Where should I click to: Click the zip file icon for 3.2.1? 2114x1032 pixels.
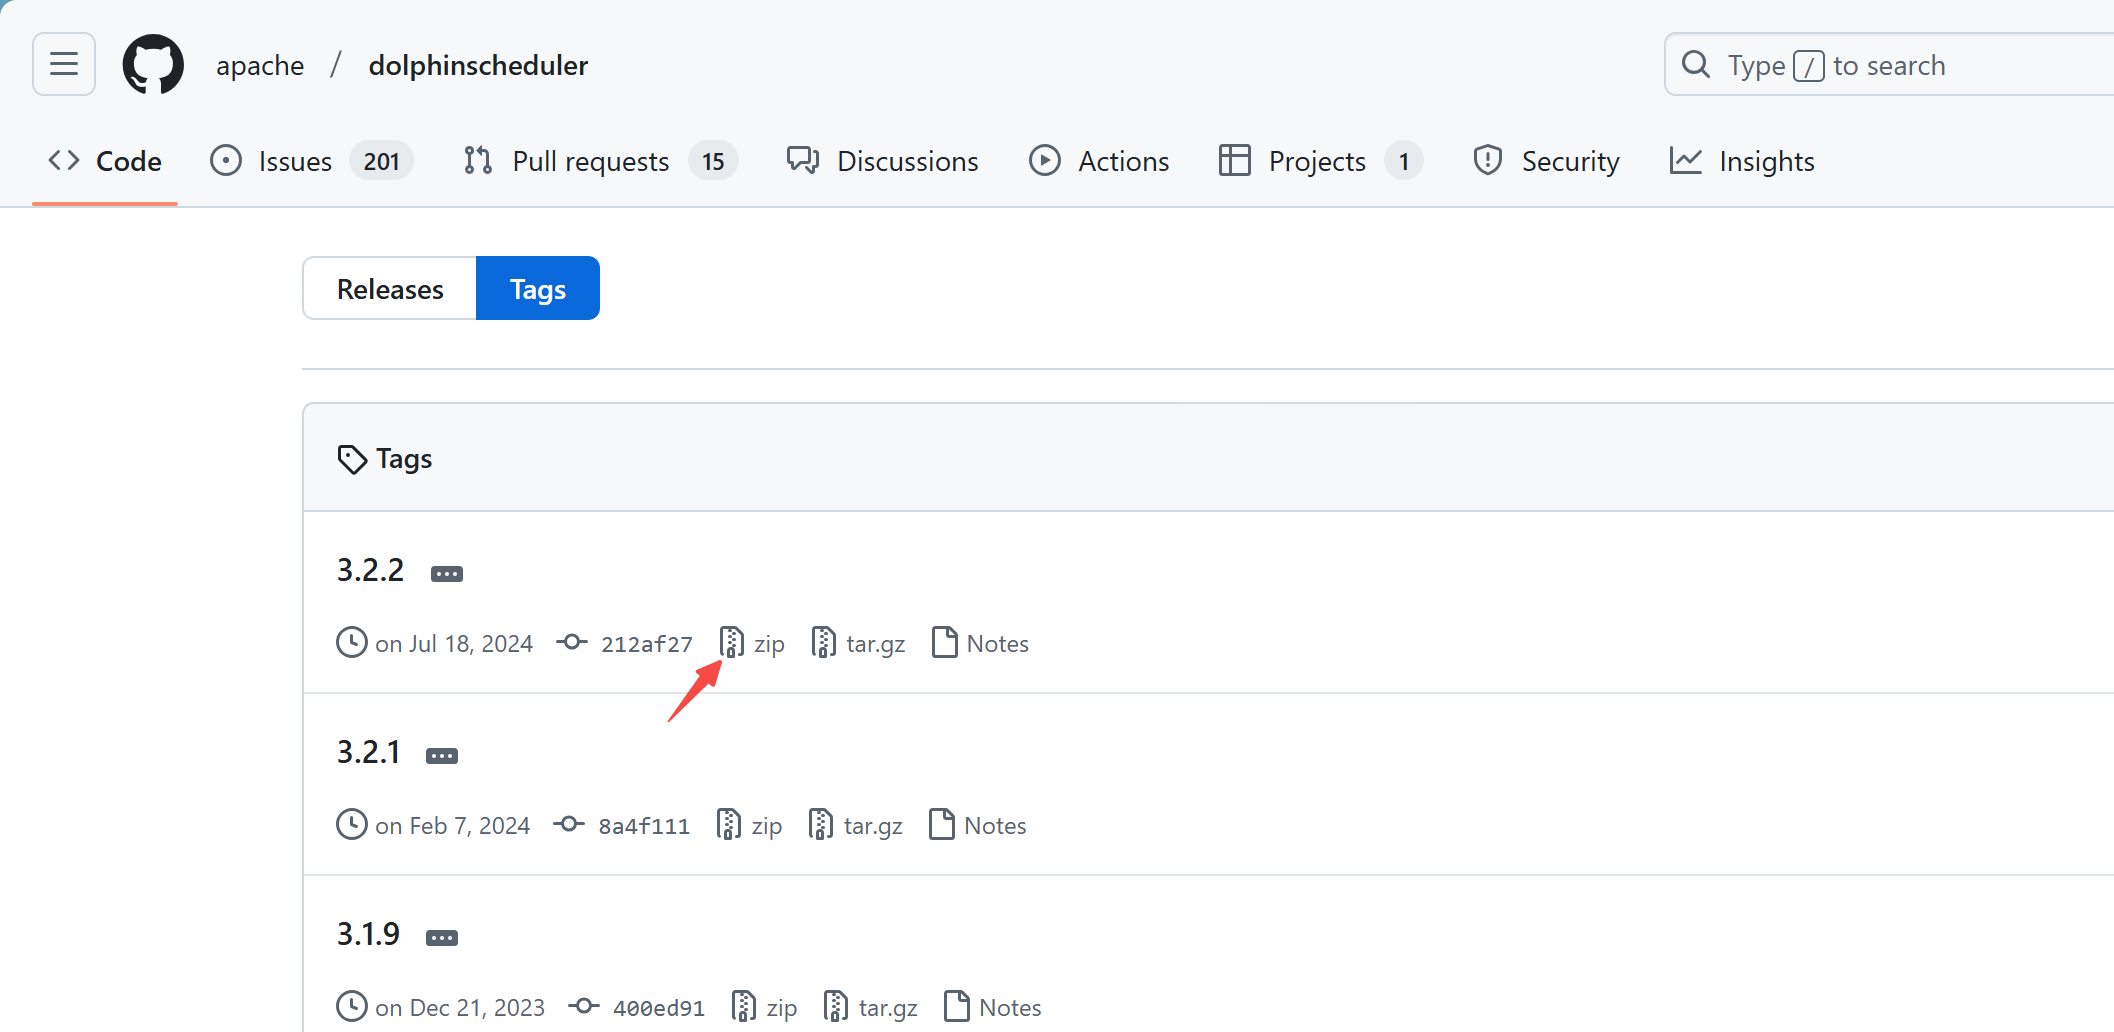729,825
